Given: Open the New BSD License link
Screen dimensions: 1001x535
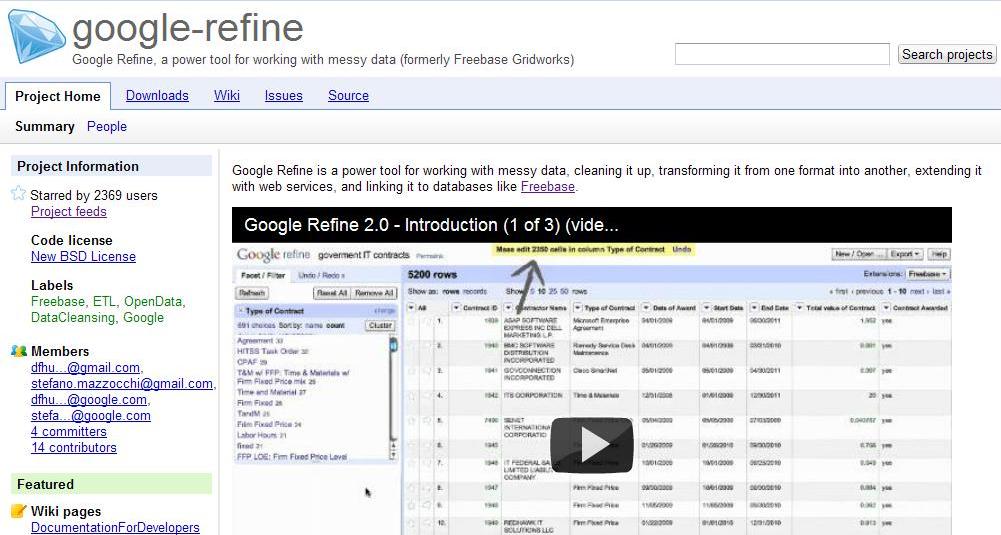Looking at the screenshot, I should 84,257.
